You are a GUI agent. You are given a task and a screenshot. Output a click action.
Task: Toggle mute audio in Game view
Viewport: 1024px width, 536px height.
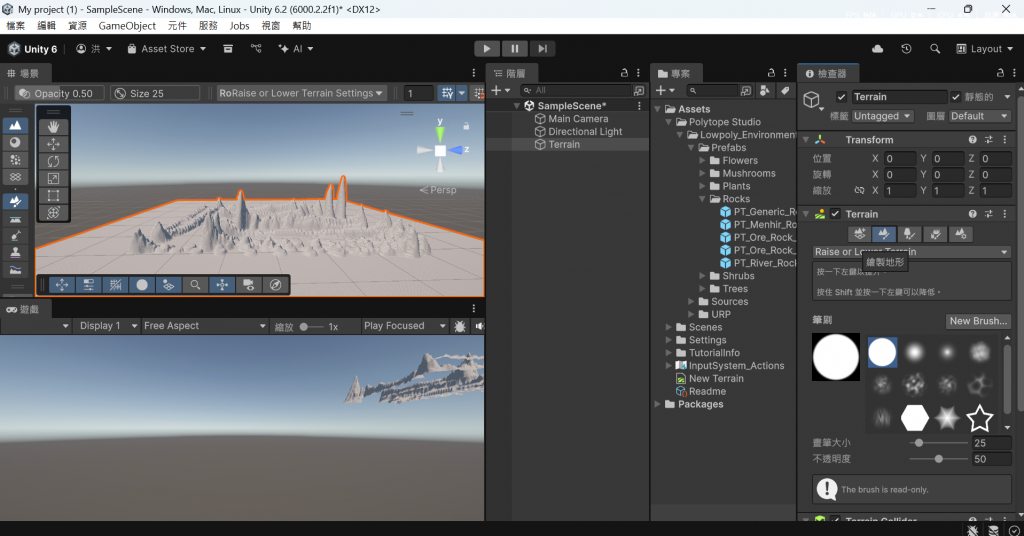click(479, 326)
